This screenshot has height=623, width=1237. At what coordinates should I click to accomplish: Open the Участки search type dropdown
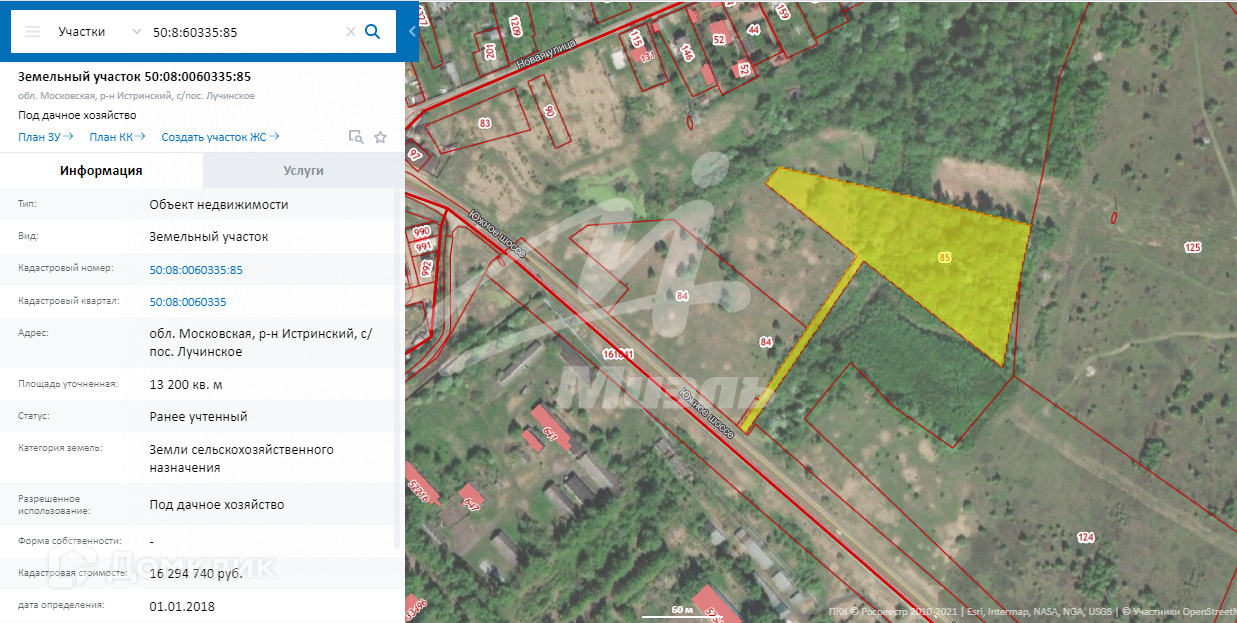(100, 32)
